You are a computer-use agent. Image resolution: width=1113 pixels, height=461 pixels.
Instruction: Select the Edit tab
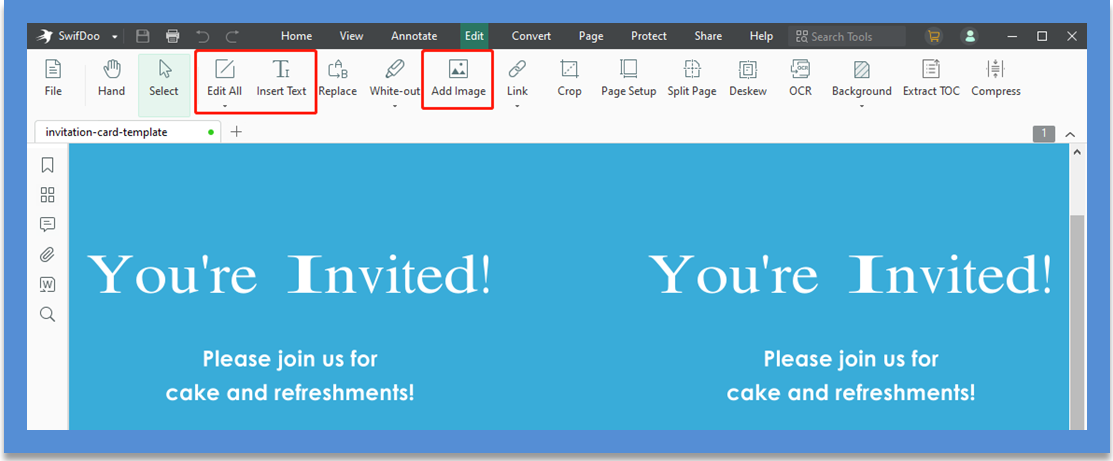coord(474,36)
